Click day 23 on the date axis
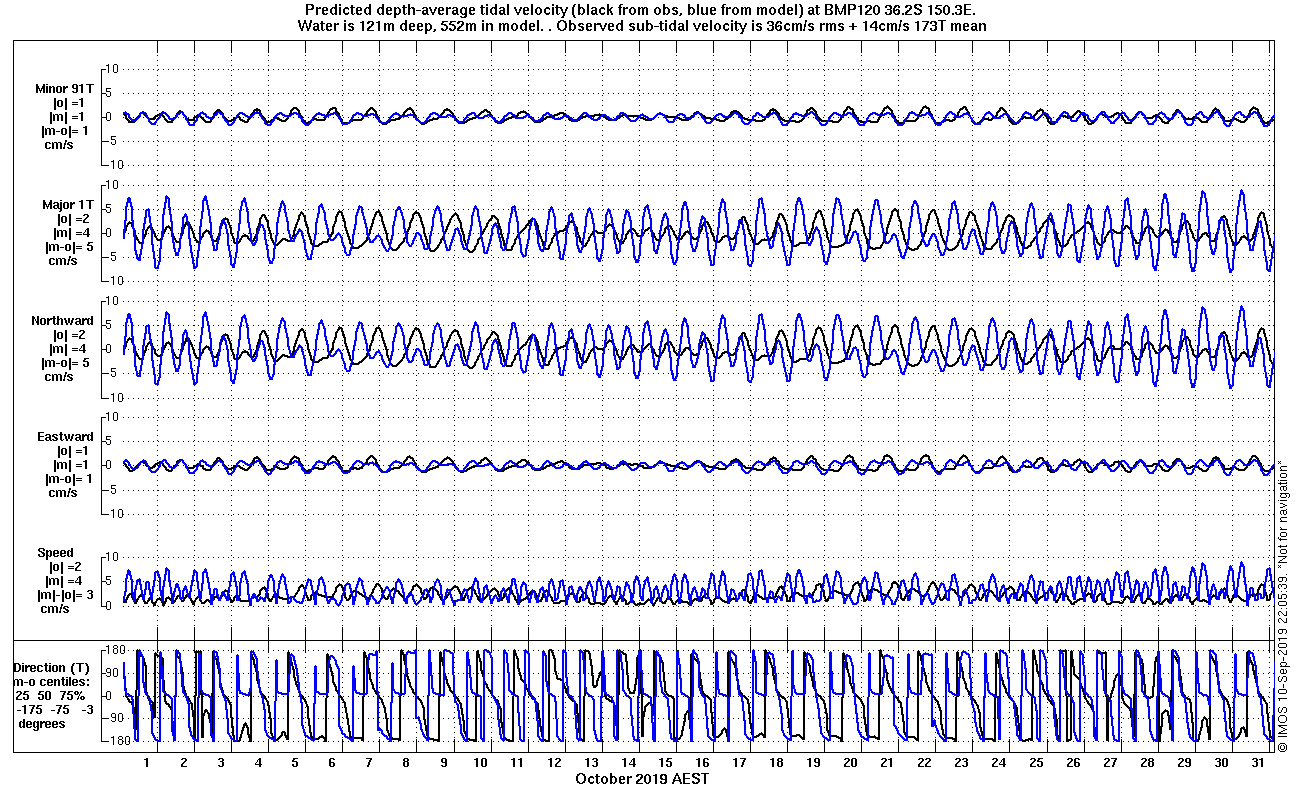1300x800 pixels. [x=961, y=762]
